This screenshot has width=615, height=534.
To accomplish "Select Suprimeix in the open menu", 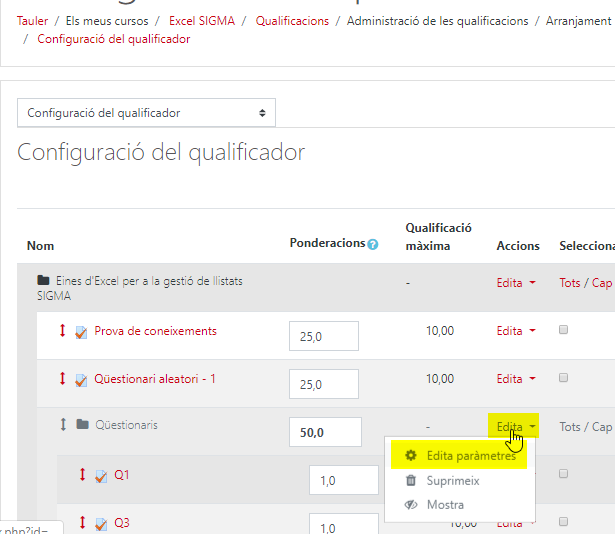I will pyautogui.click(x=452, y=481).
